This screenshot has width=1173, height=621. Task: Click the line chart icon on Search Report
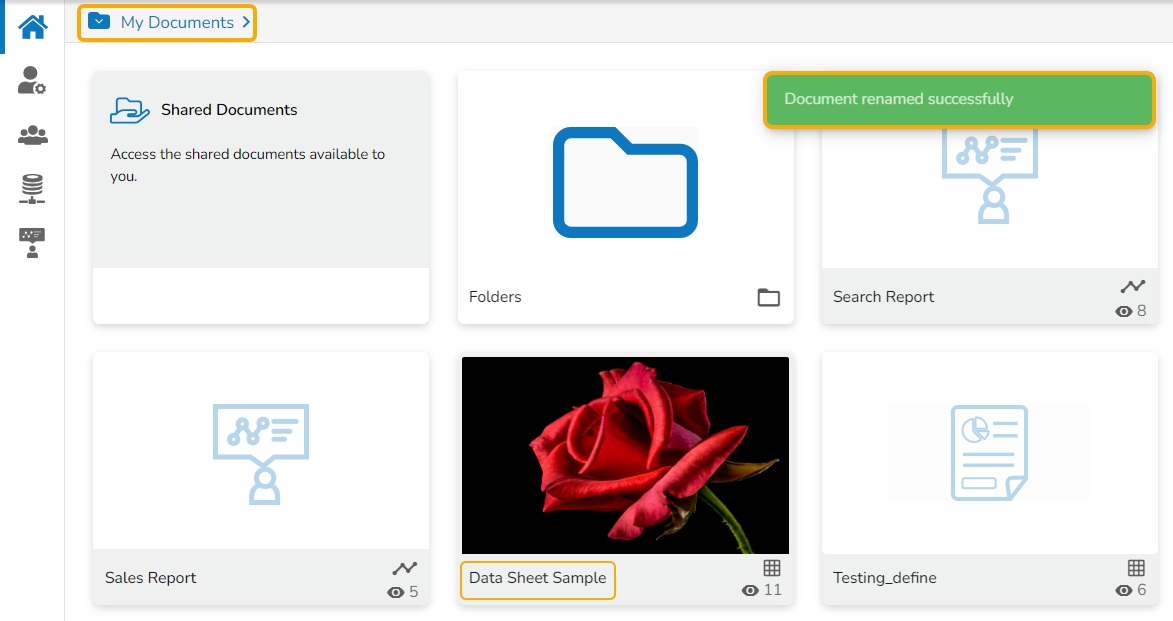pyautogui.click(x=1132, y=287)
